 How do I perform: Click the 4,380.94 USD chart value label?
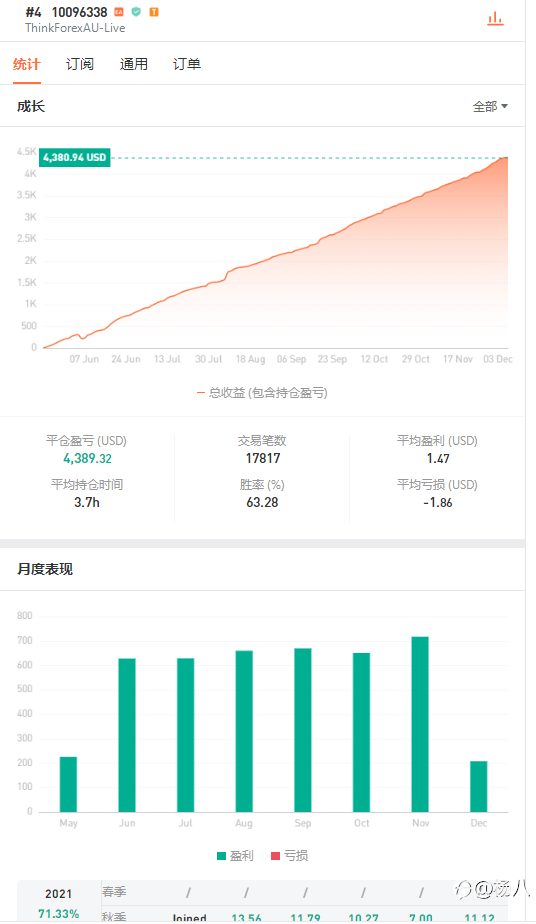(x=75, y=157)
